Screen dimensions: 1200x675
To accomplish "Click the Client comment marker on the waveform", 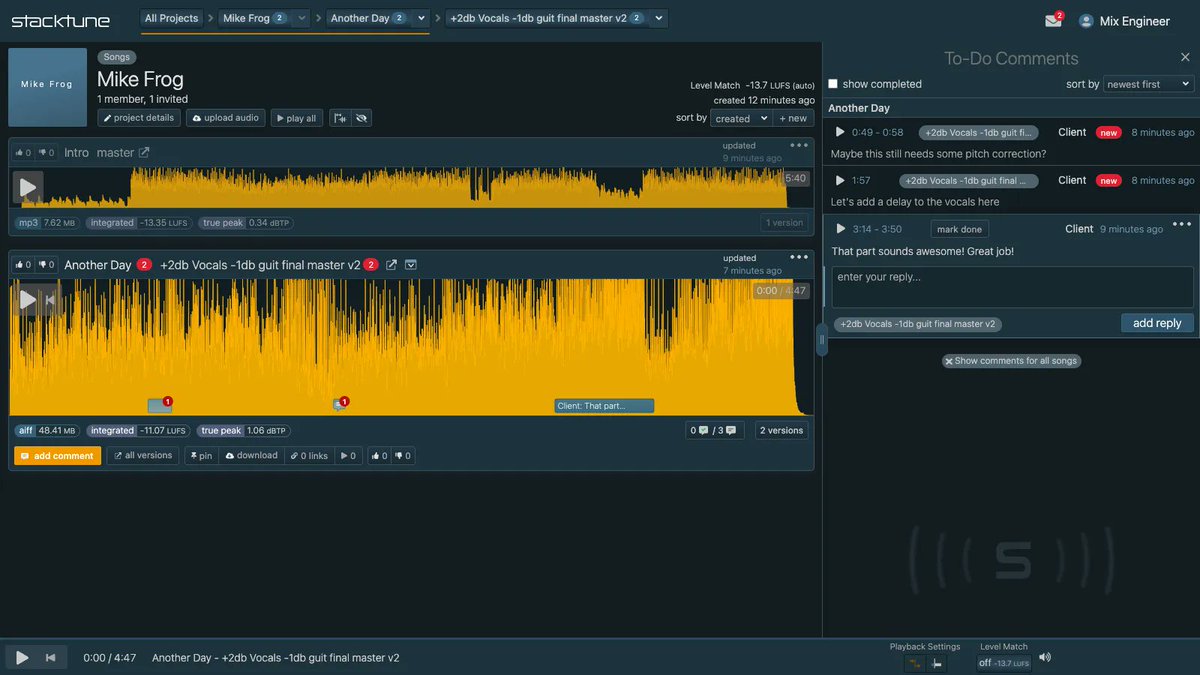I will pyautogui.click(x=604, y=405).
